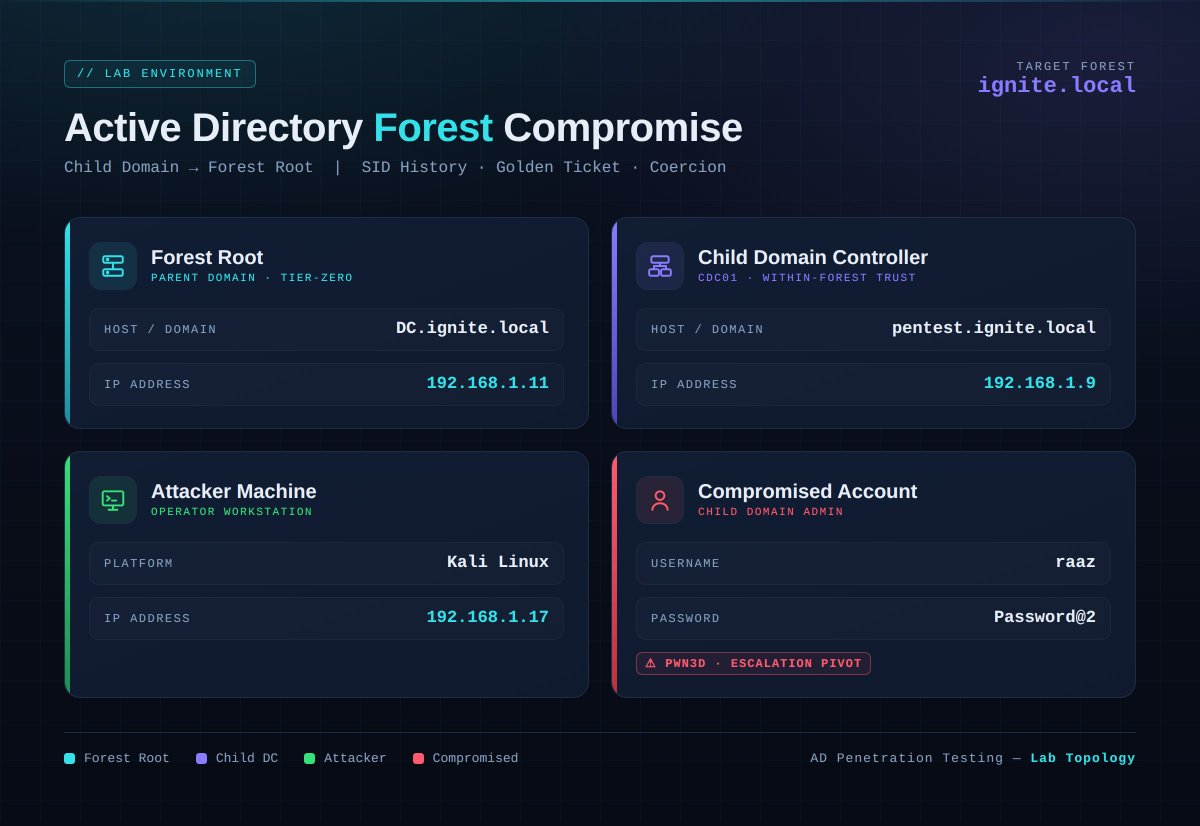The image size is (1200, 826).
Task: Click the Forest Root legend label
Action: pos(127,759)
